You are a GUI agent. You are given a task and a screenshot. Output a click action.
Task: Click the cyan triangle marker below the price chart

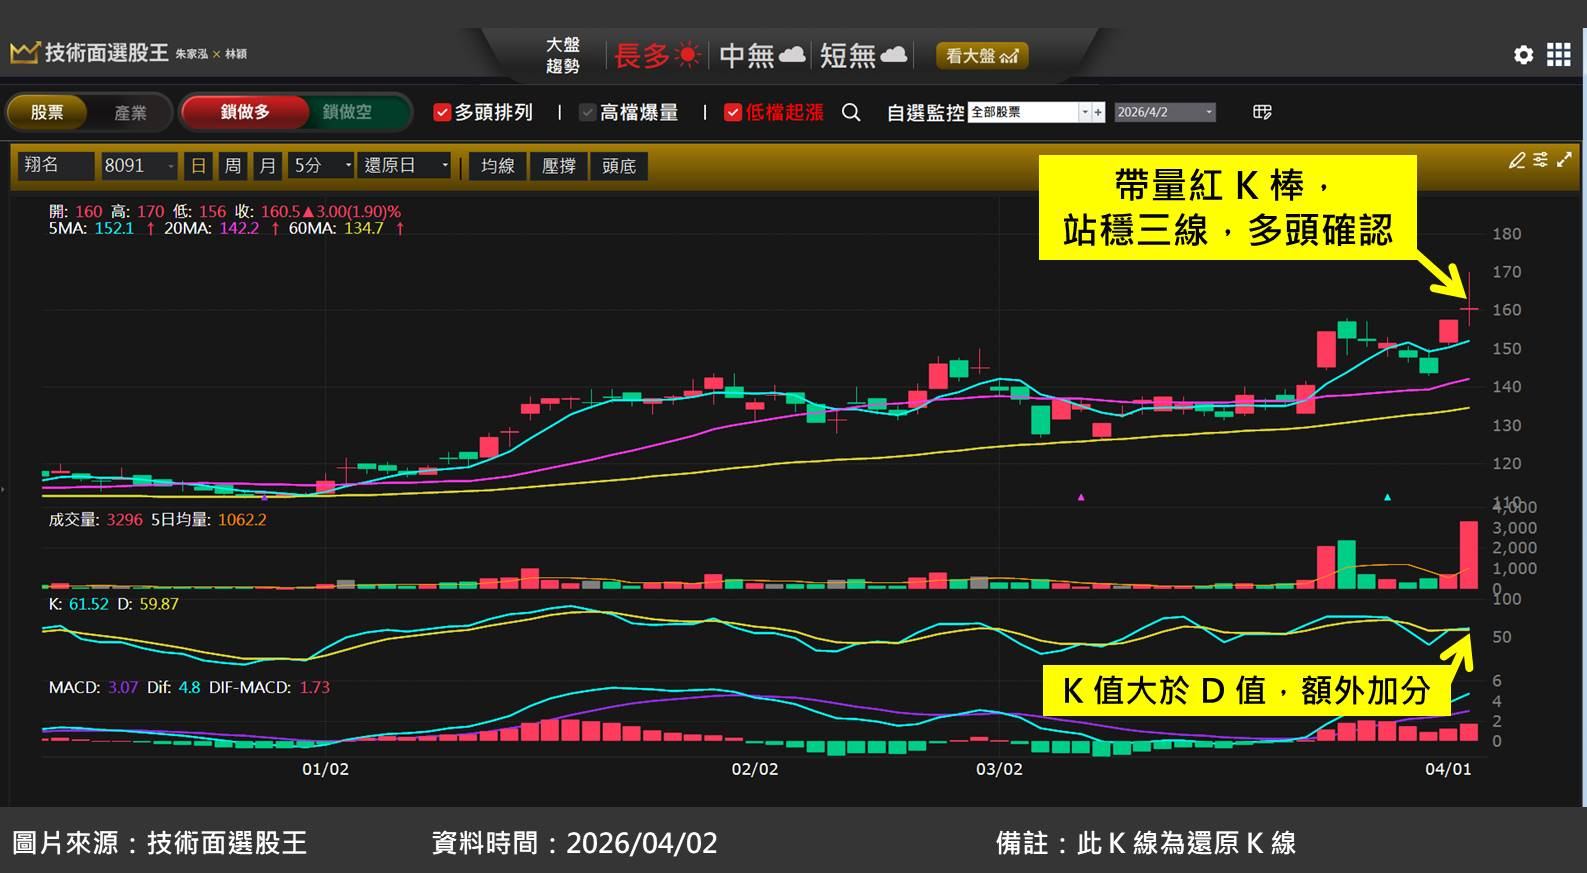tap(1387, 497)
